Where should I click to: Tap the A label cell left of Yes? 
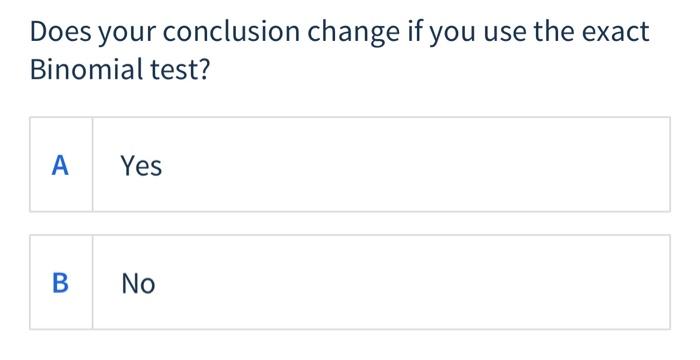click(x=61, y=164)
